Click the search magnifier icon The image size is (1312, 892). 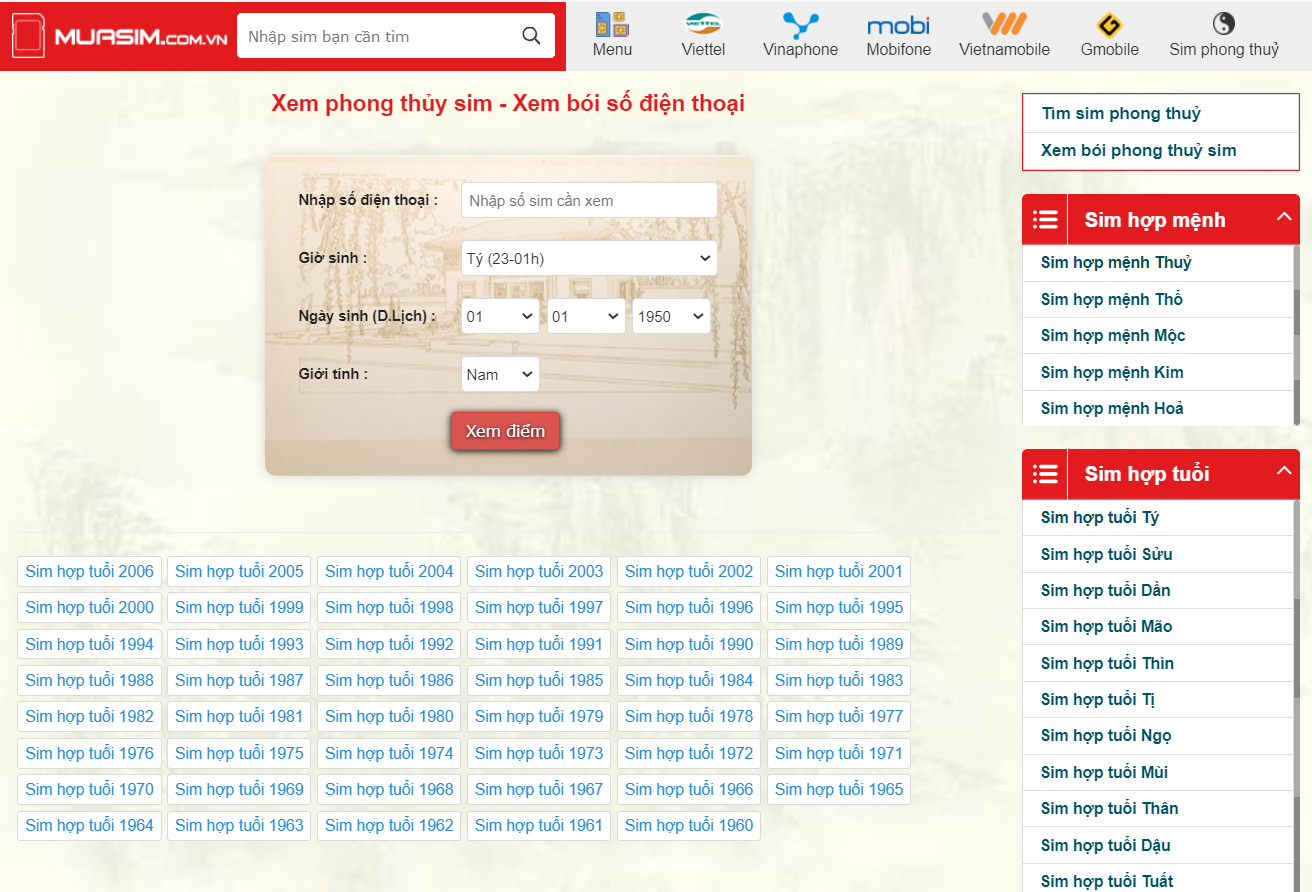tap(531, 36)
